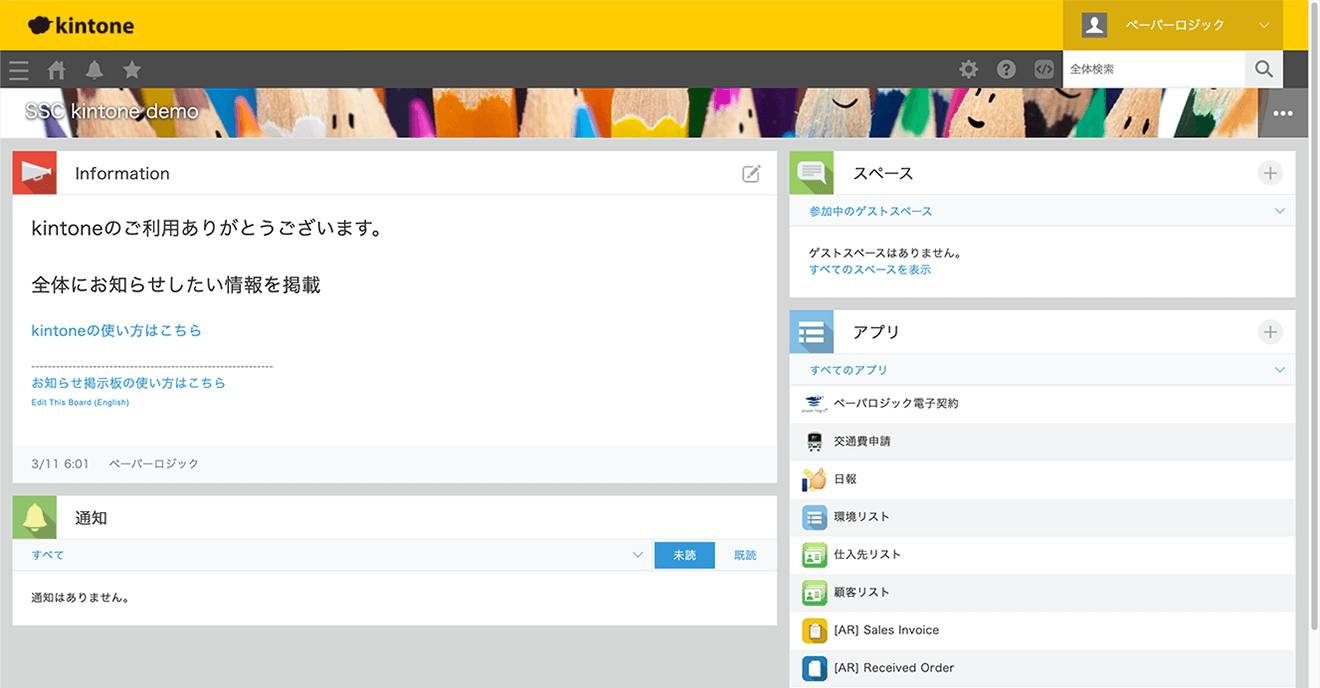Open the developer code icon
This screenshot has height=688, width=1320.
[1043, 69]
